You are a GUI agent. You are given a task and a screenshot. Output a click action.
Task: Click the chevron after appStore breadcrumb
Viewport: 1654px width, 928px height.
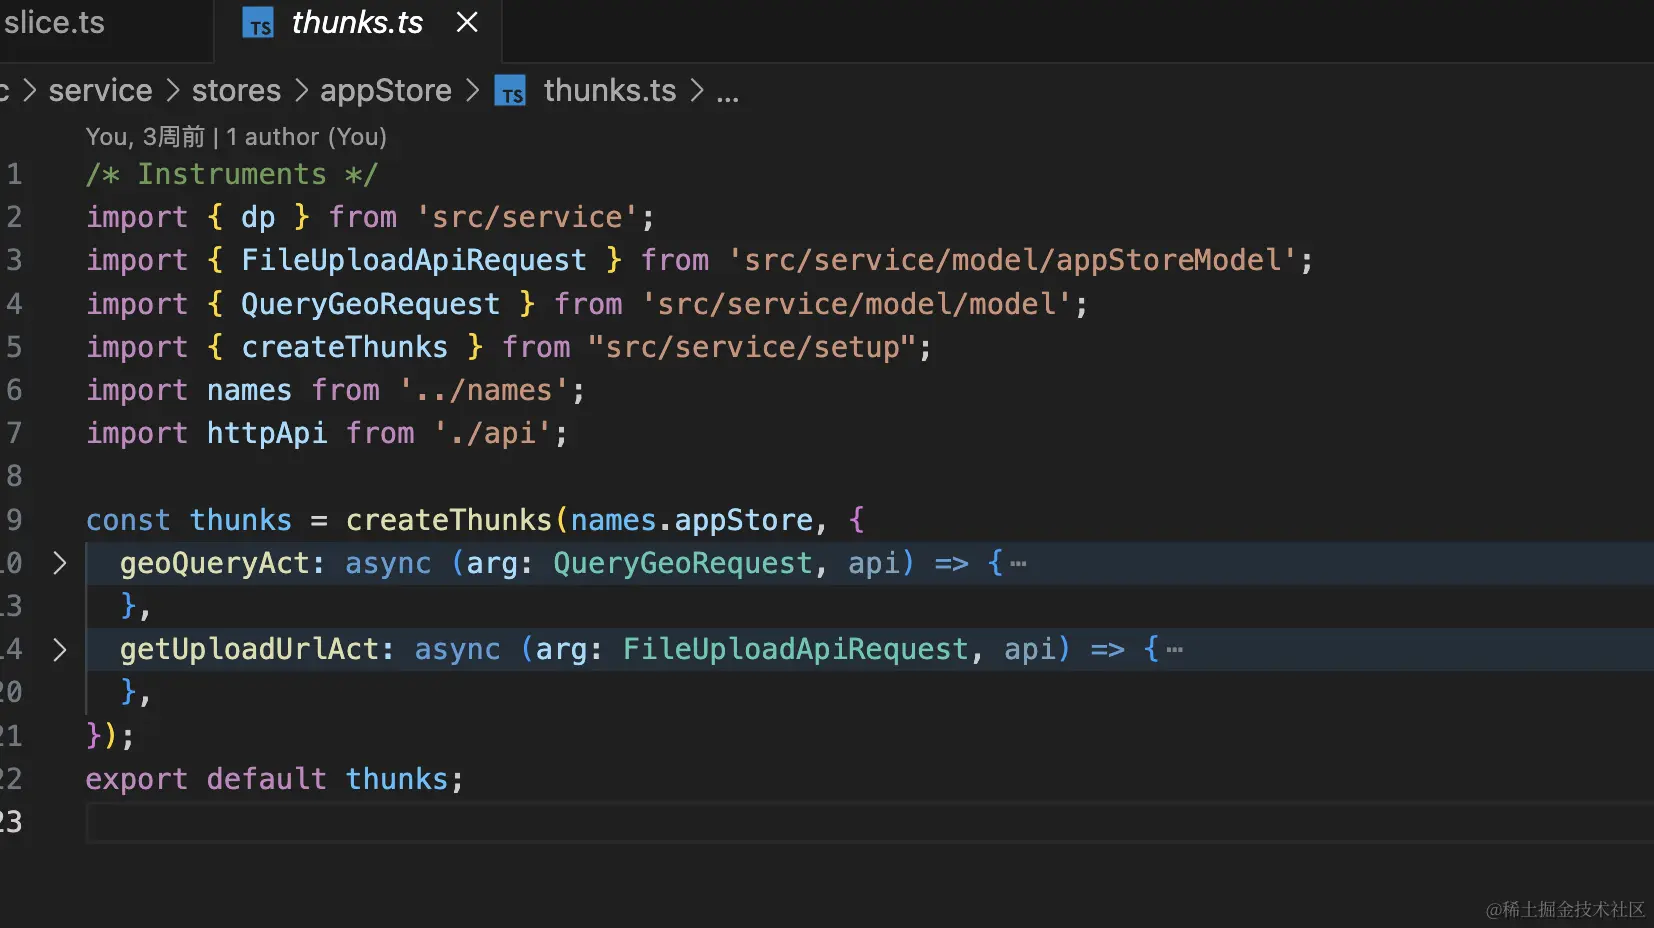coord(473,91)
